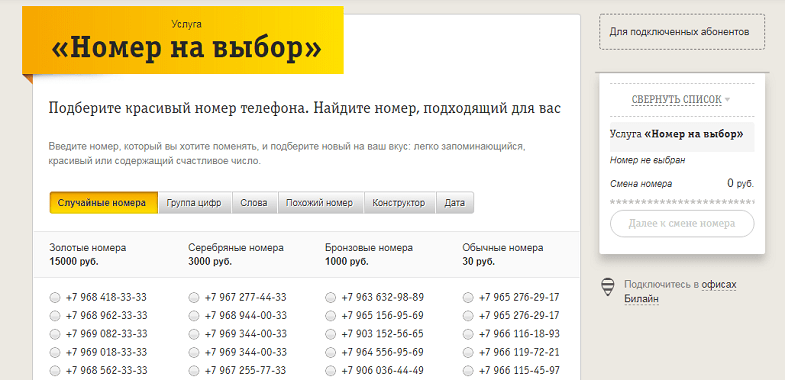The height and width of the screenshot is (380, 785).
Task: Open the Дата tab
Action: (455, 203)
